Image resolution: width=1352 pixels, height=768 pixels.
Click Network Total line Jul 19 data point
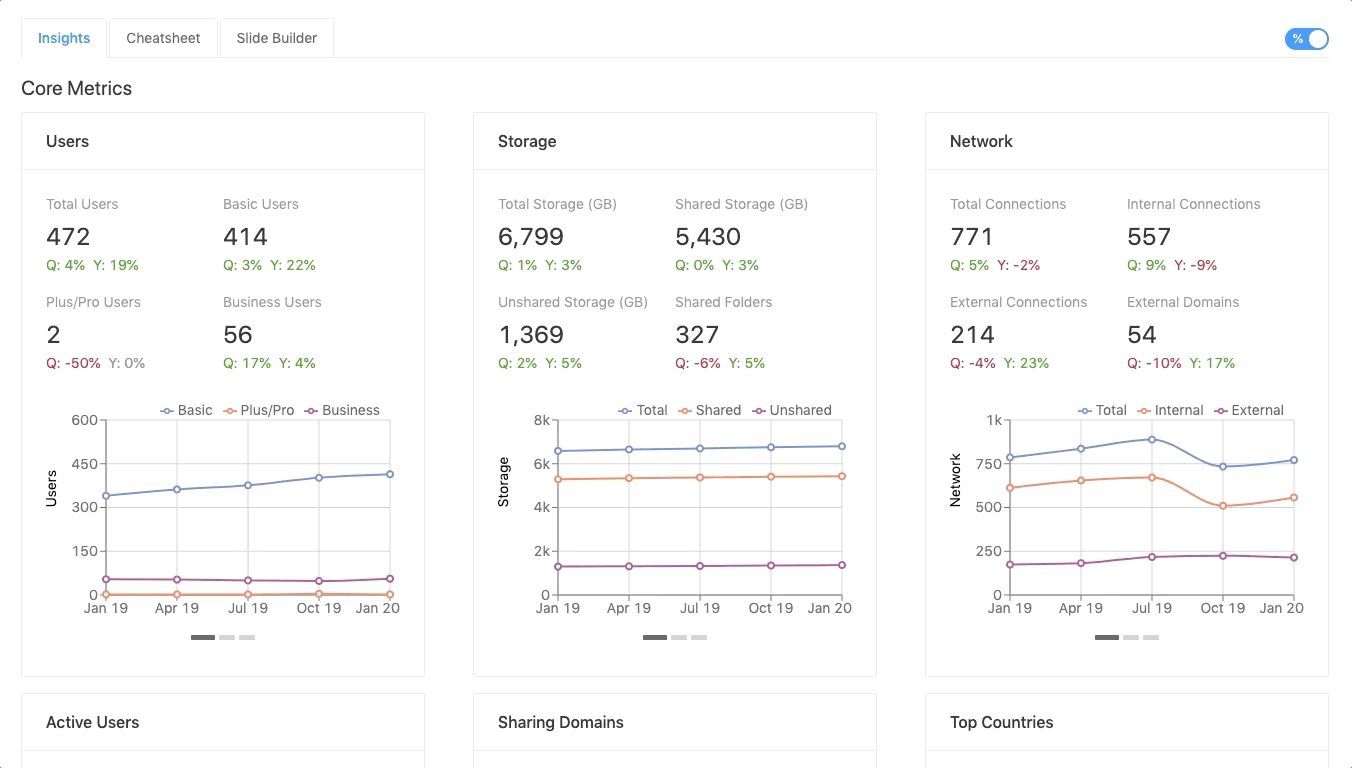point(1152,439)
